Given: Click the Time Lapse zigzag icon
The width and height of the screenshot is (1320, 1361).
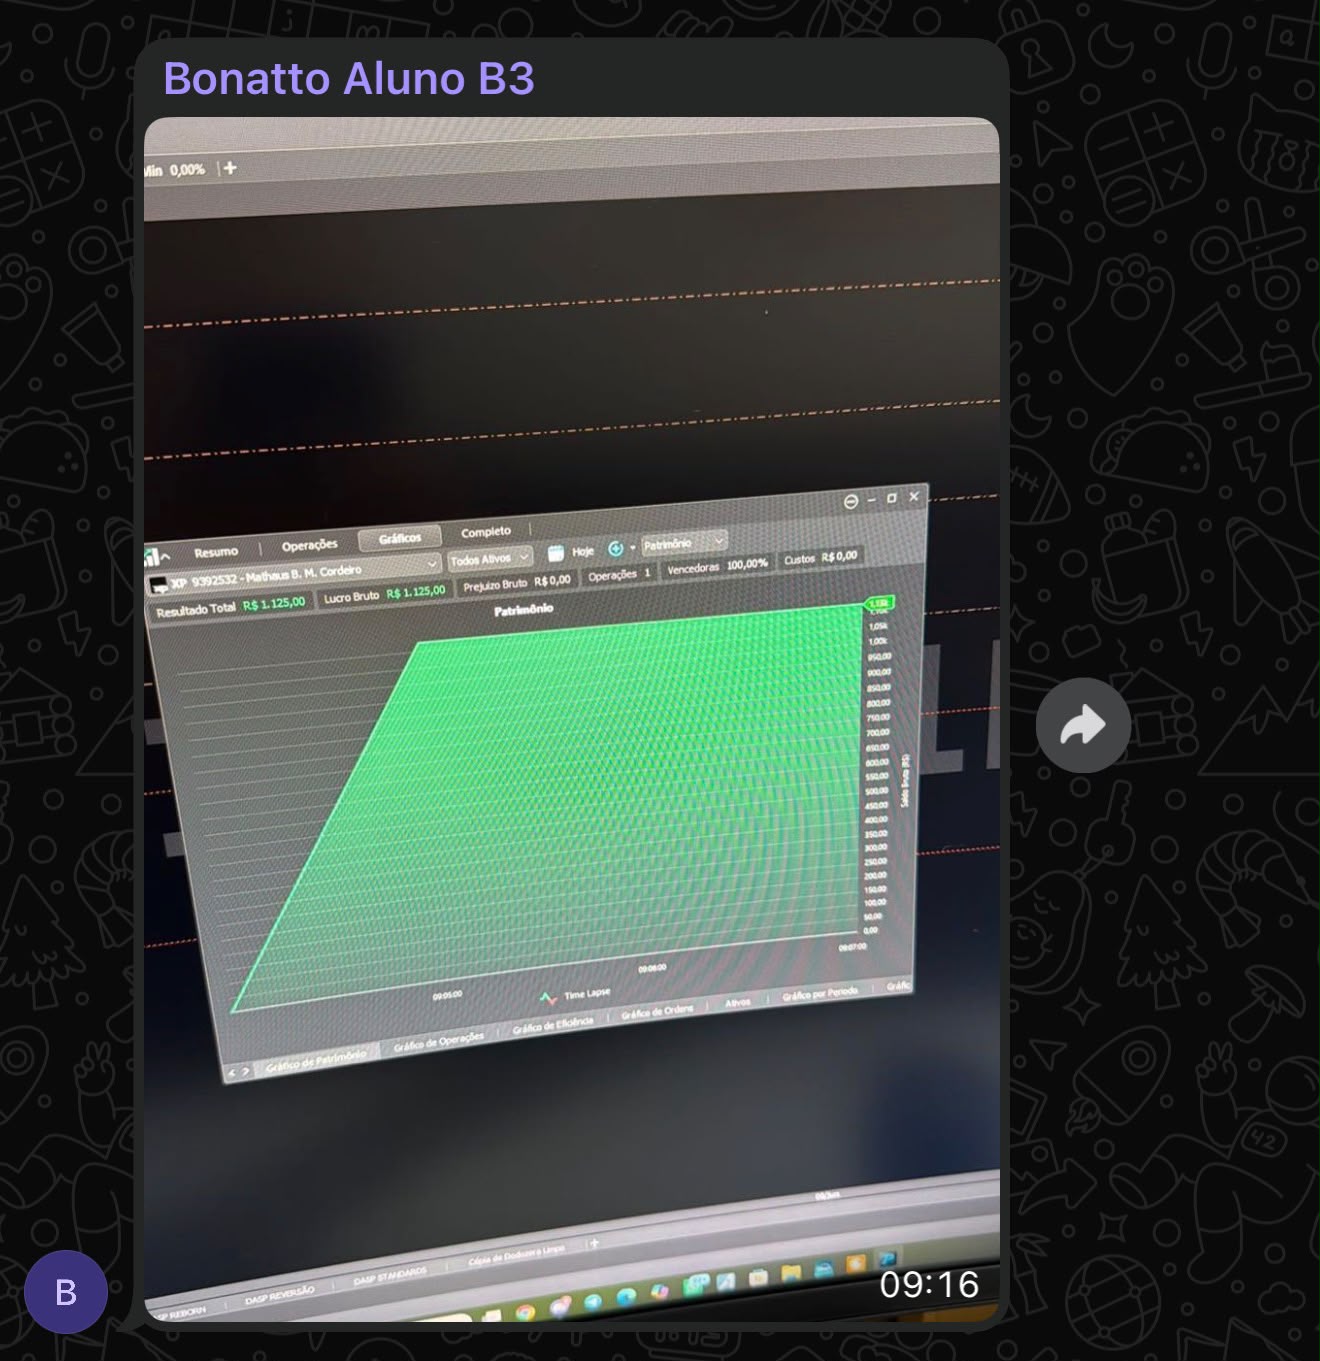Looking at the screenshot, I should (x=547, y=997).
